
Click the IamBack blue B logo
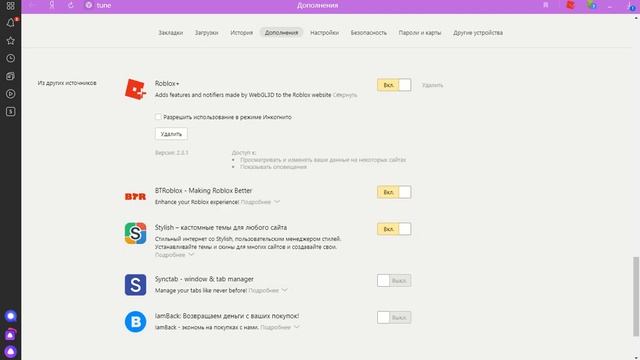[136, 322]
